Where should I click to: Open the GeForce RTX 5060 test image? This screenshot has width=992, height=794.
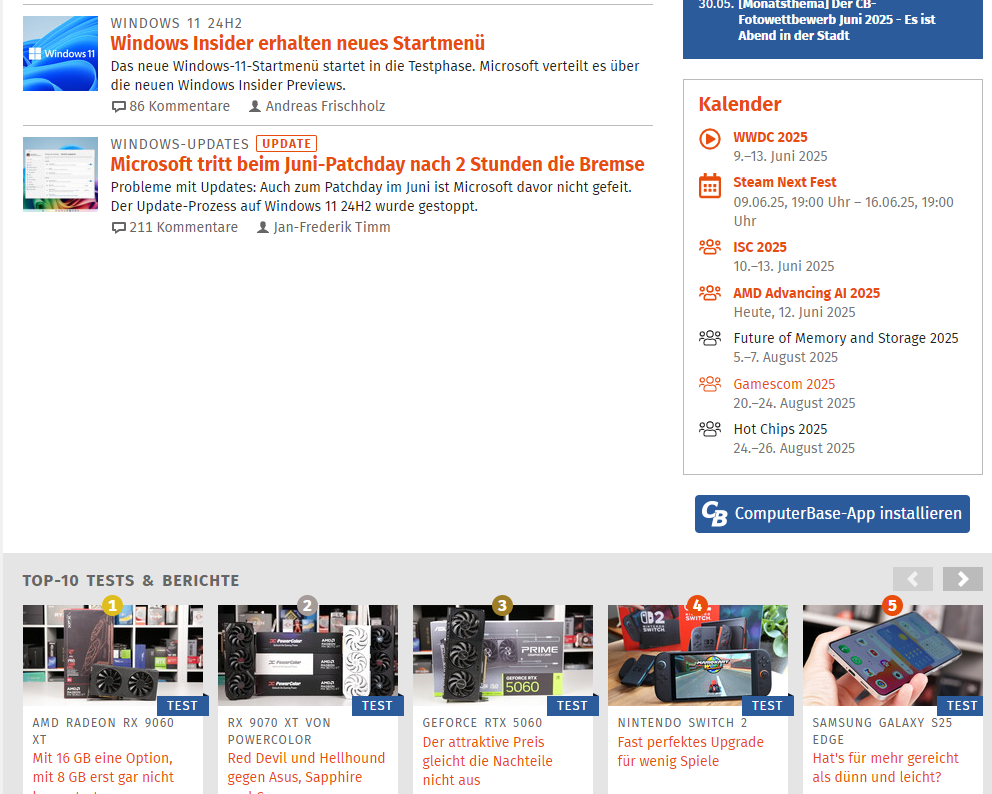coord(503,655)
